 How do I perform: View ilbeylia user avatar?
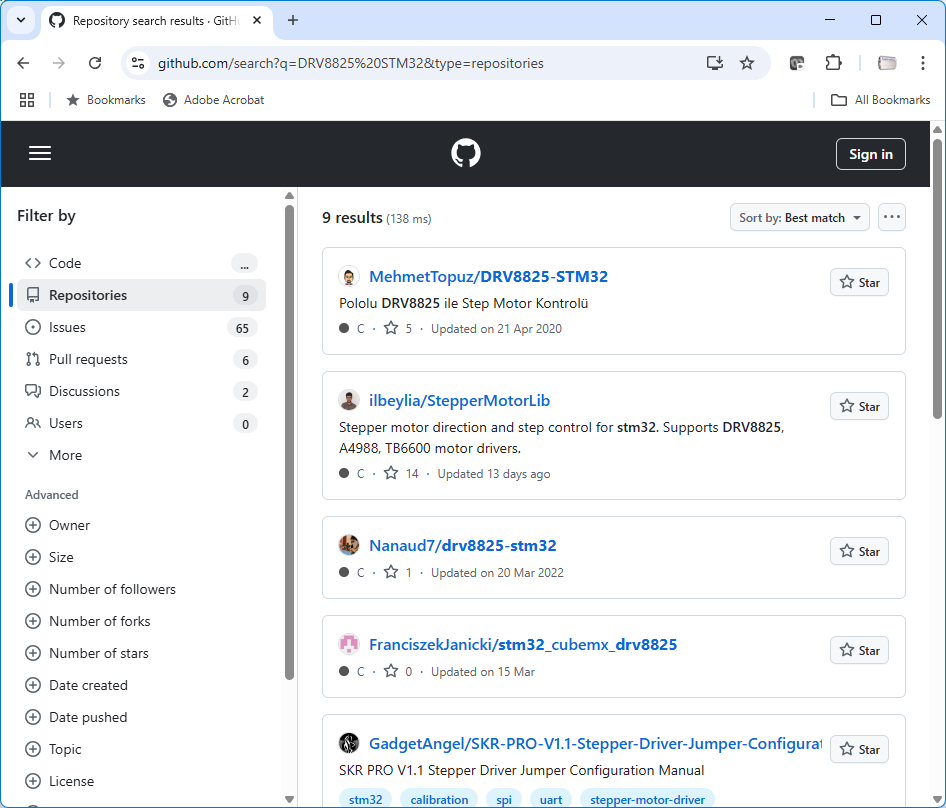coord(349,401)
